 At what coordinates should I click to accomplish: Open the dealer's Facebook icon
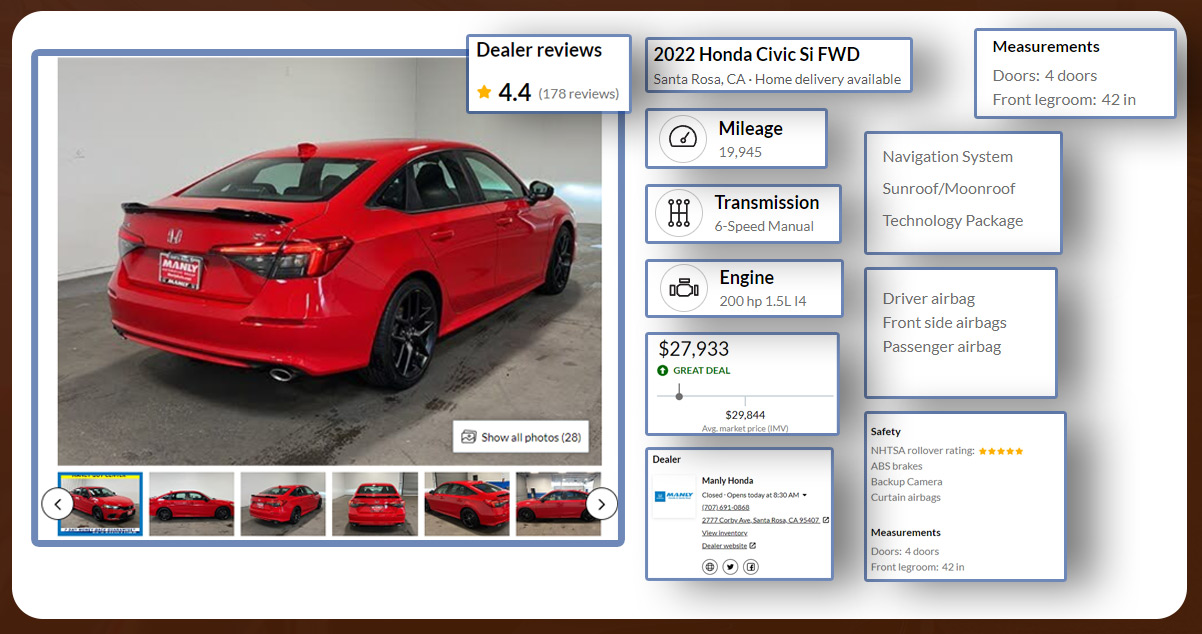751,567
